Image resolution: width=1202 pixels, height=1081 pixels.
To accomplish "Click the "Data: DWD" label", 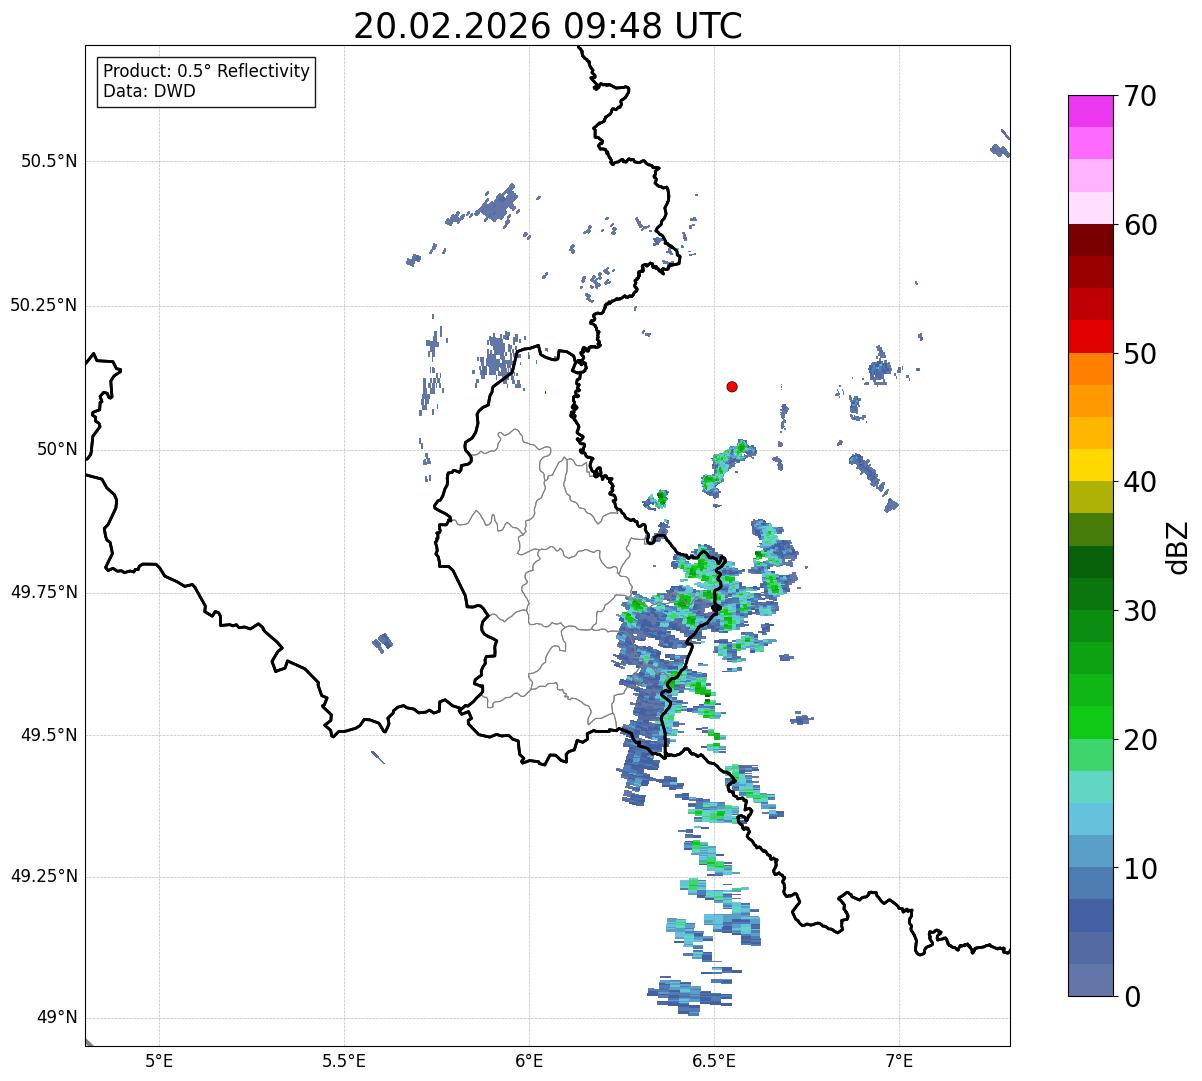I will (x=150, y=92).
